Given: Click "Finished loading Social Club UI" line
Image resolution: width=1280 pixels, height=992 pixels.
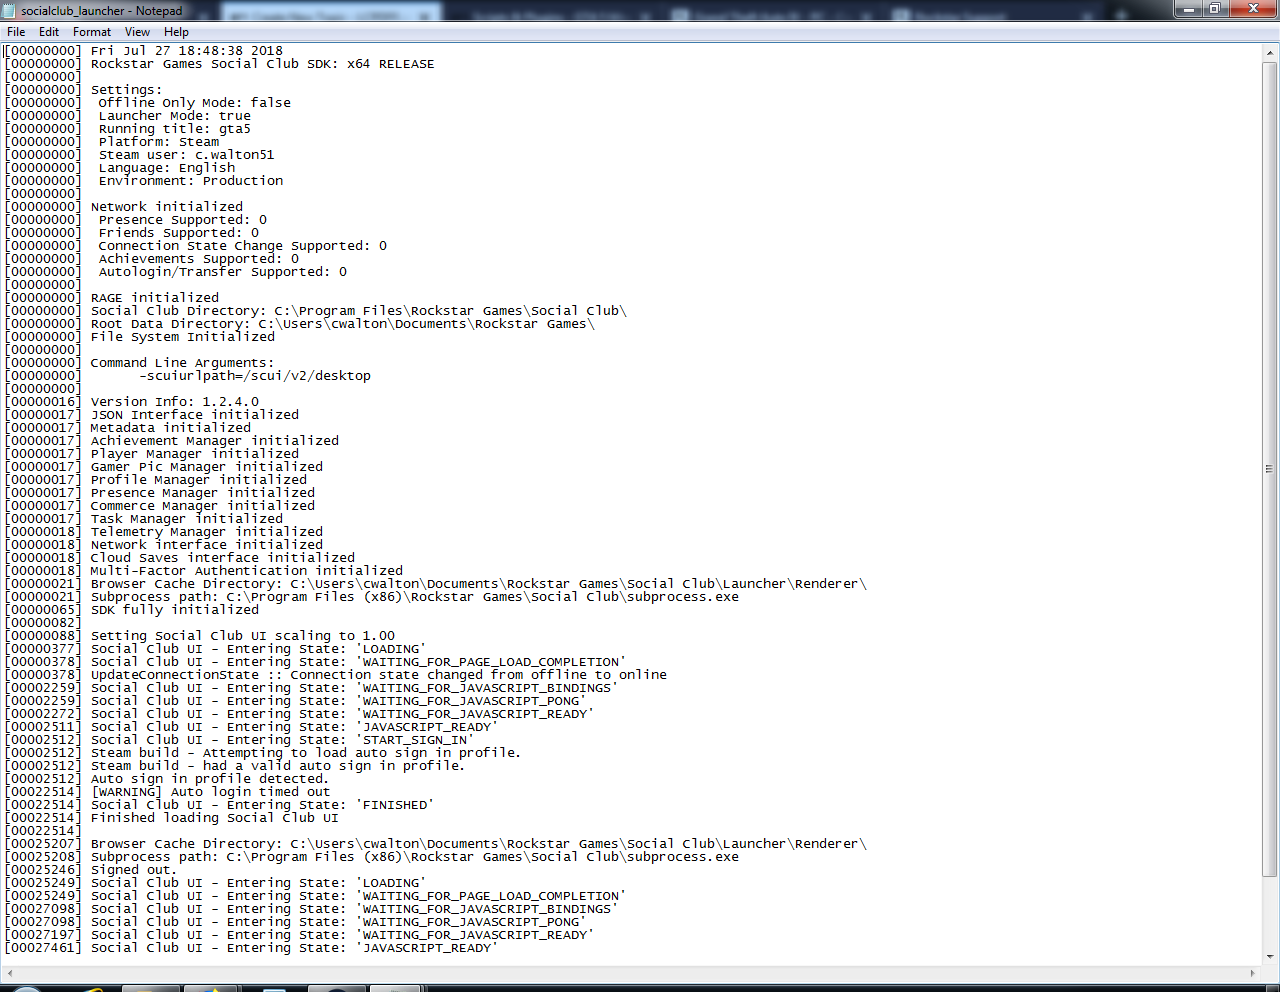Looking at the screenshot, I should (215, 818).
